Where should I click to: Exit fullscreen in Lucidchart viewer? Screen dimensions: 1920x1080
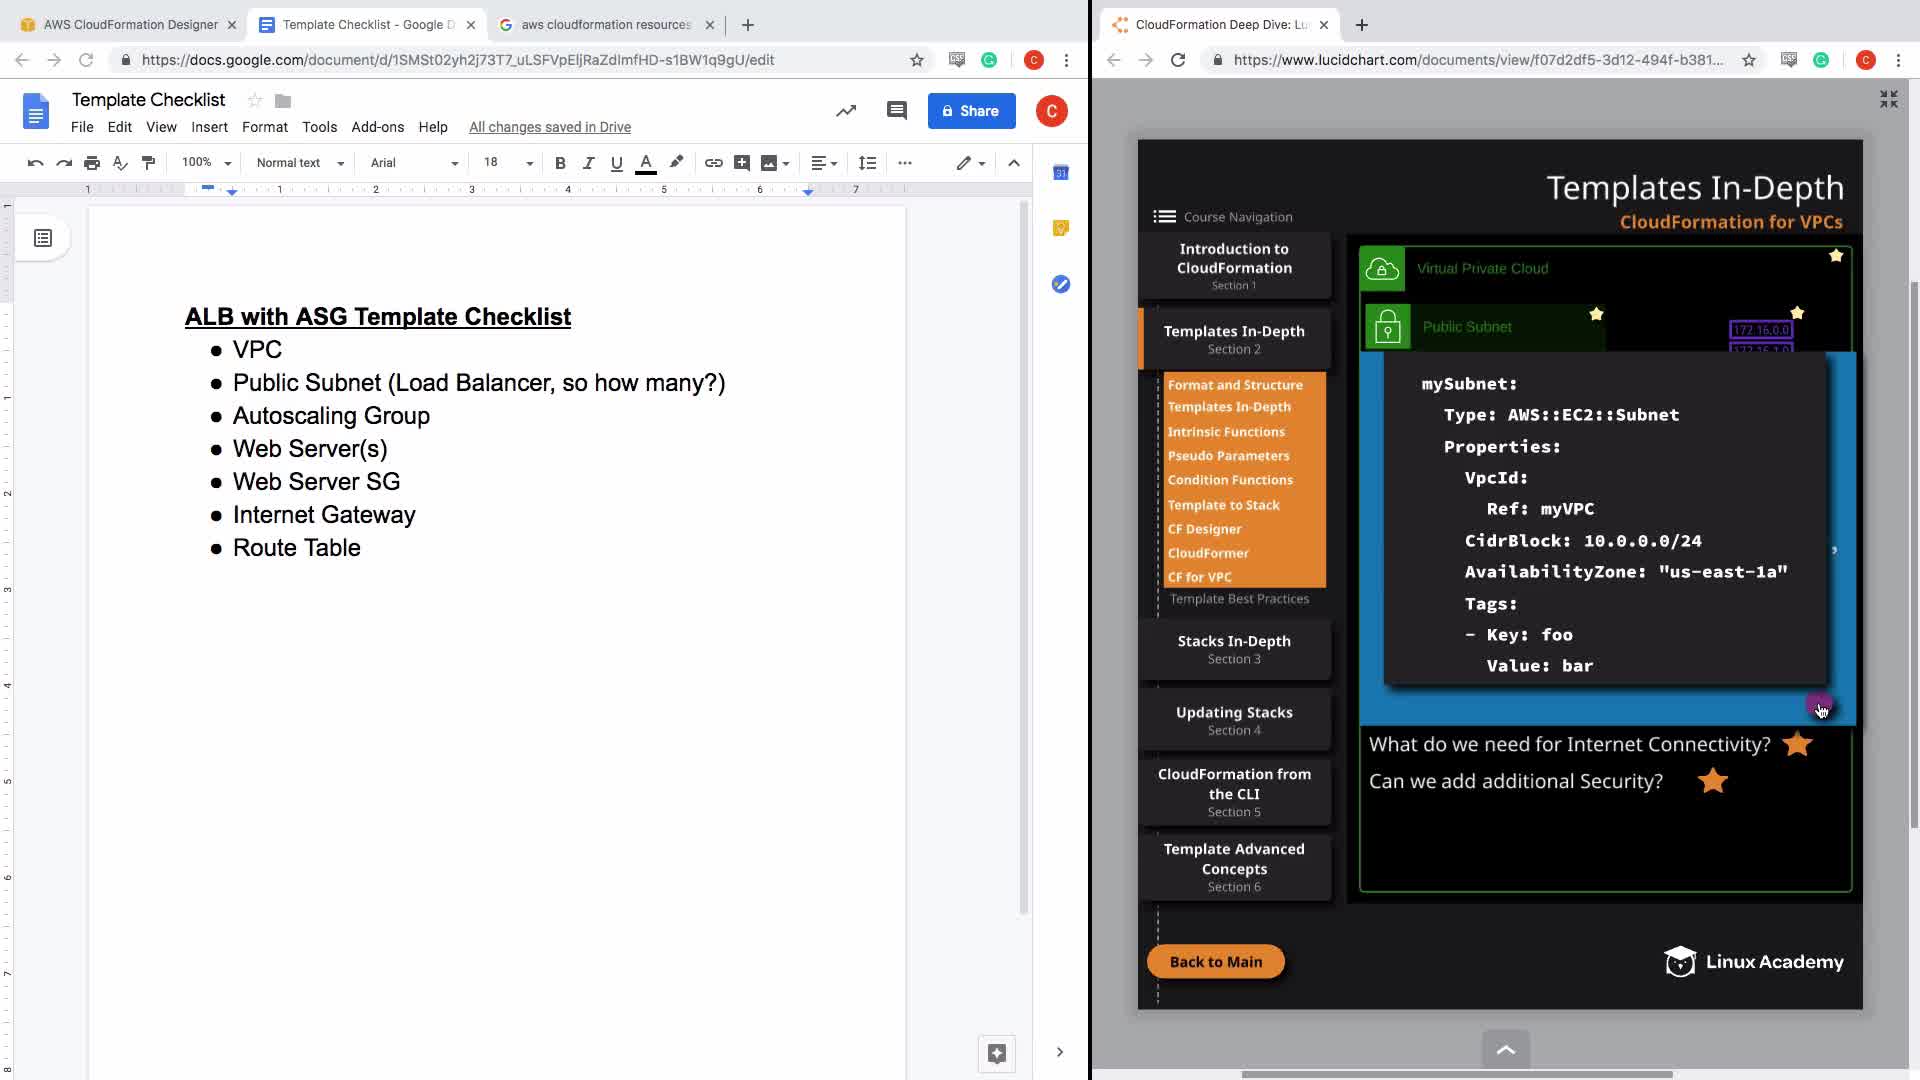pyautogui.click(x=1888, y=99)
